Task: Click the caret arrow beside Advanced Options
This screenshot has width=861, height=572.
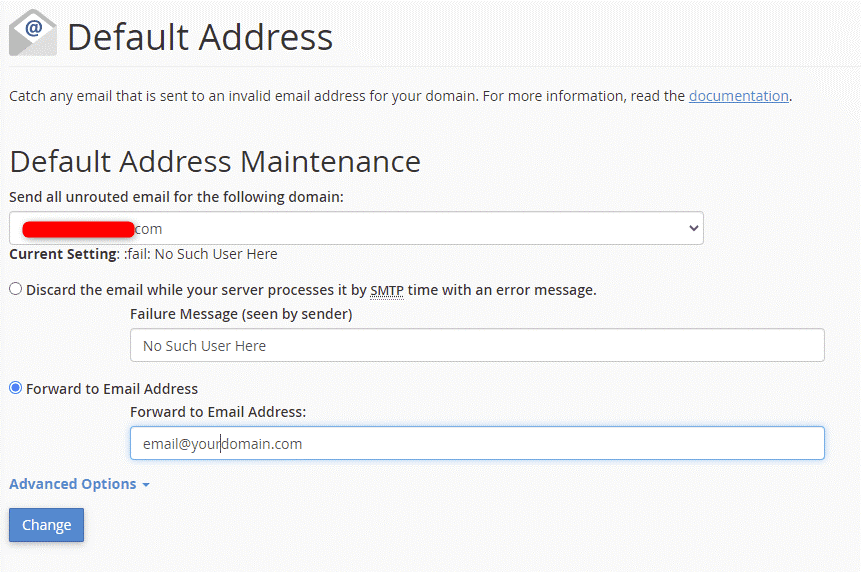Action: [x=146, y=485]
